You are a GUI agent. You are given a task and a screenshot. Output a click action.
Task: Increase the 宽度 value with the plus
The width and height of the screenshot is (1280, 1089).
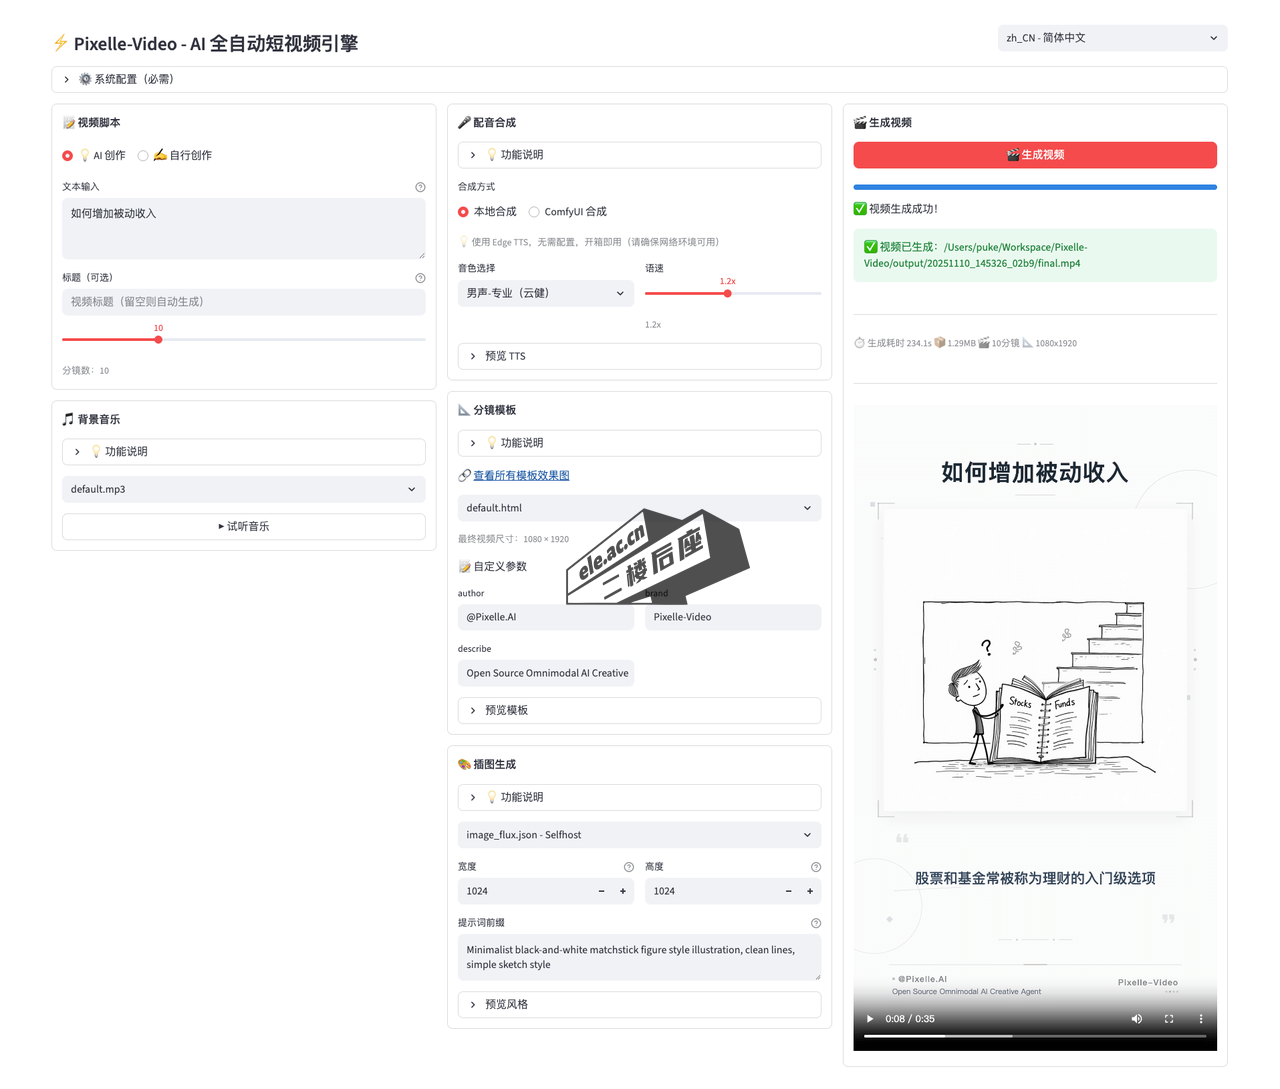[x=623, y=891]
